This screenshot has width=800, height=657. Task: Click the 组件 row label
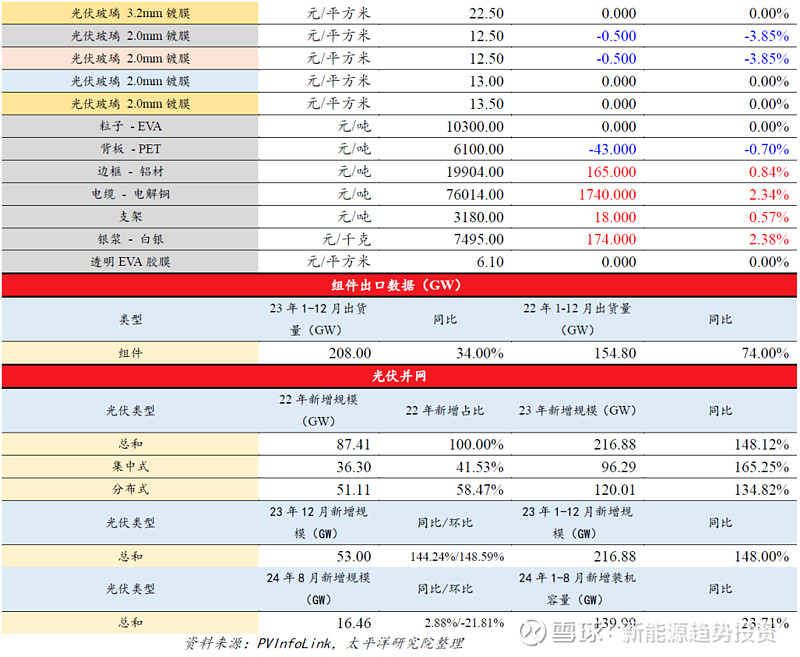(130, 353)
